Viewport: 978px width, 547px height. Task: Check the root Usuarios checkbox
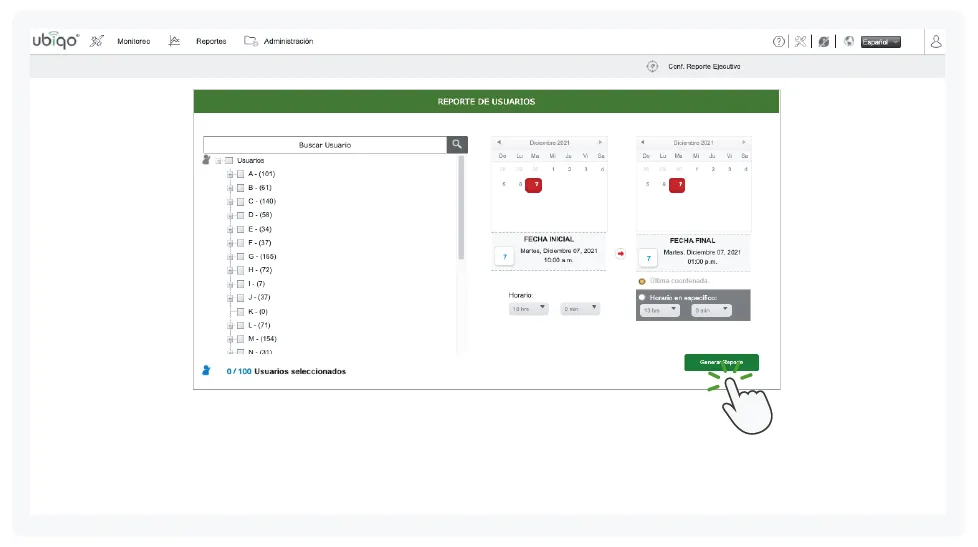[229, 160]
